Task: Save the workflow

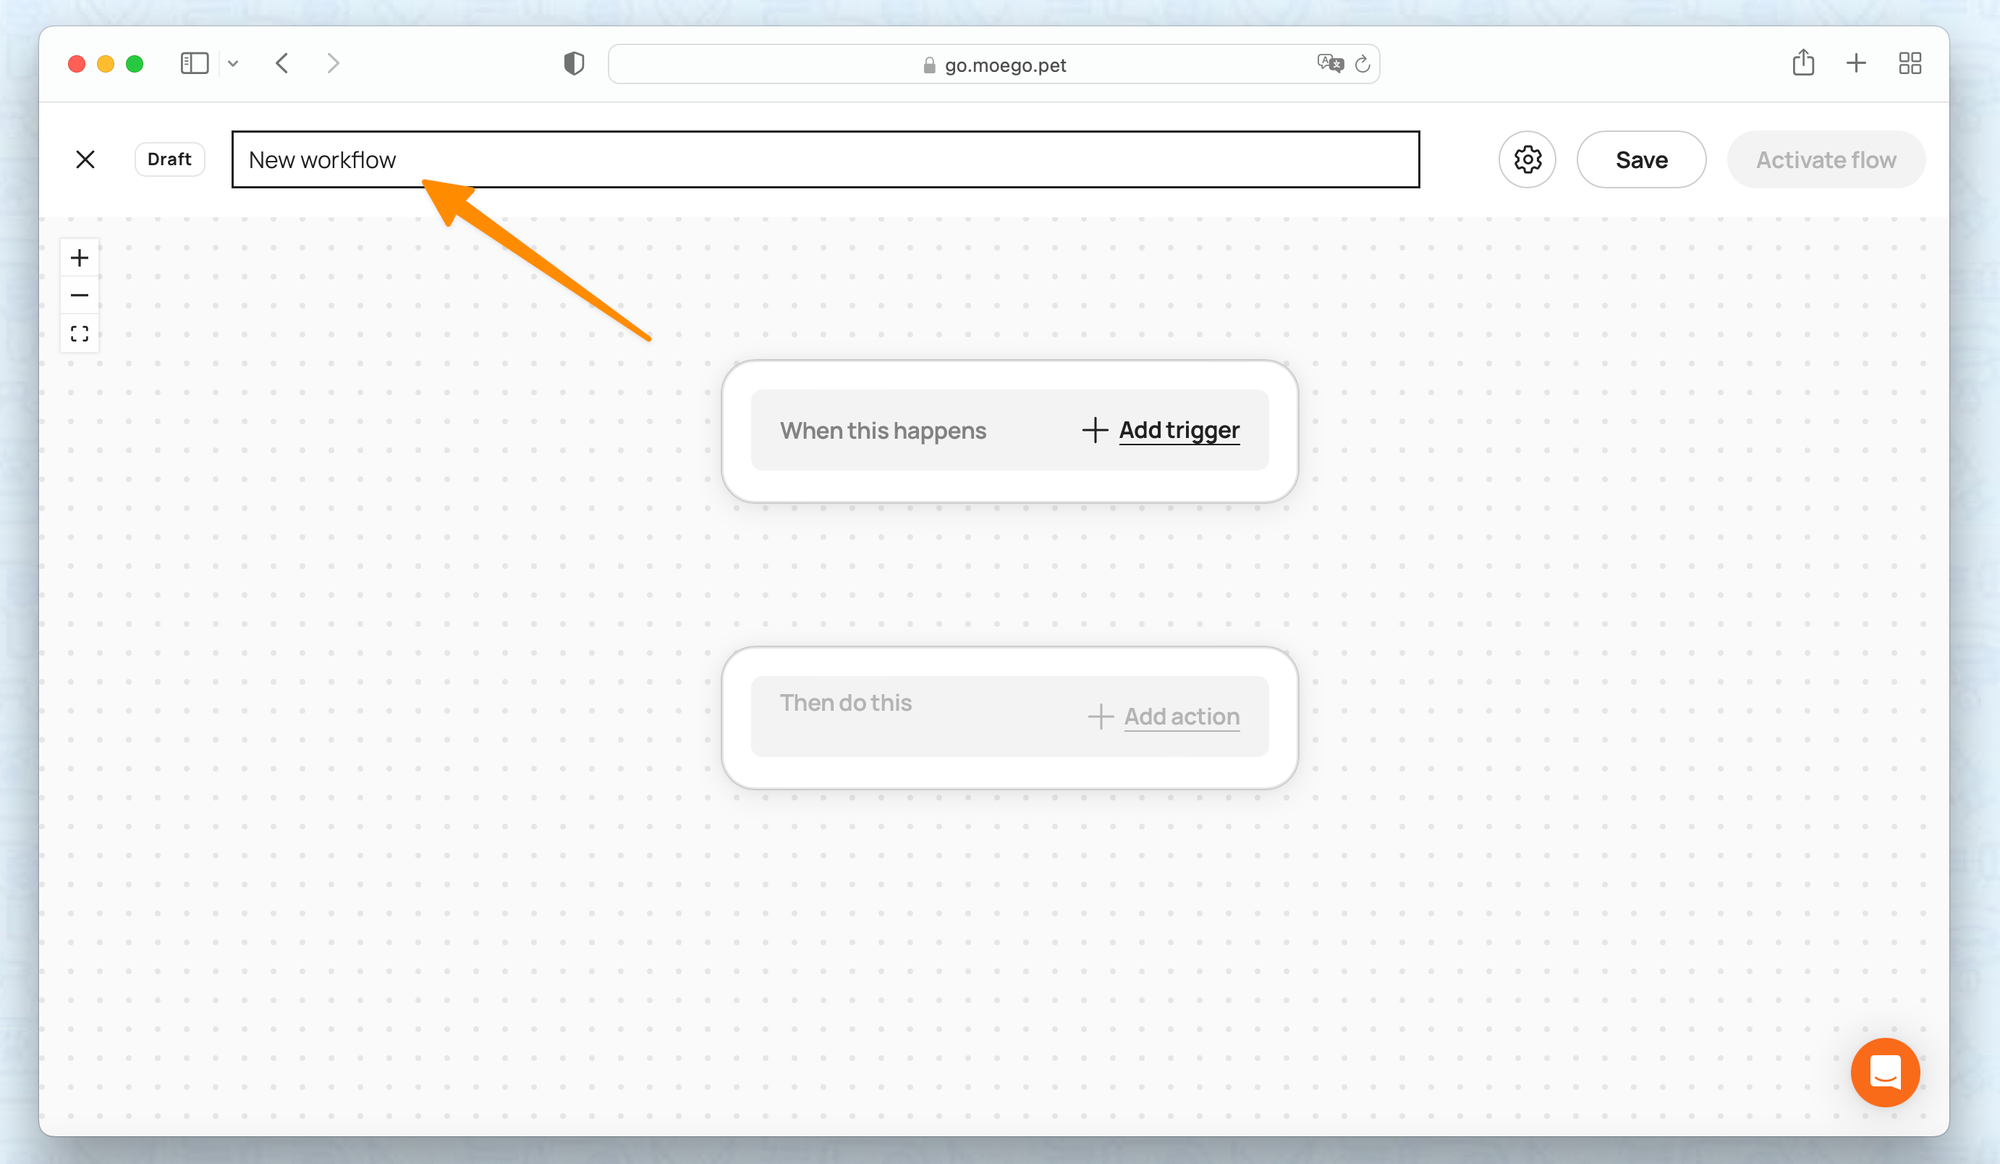Action: click(x=1641, y=160)
